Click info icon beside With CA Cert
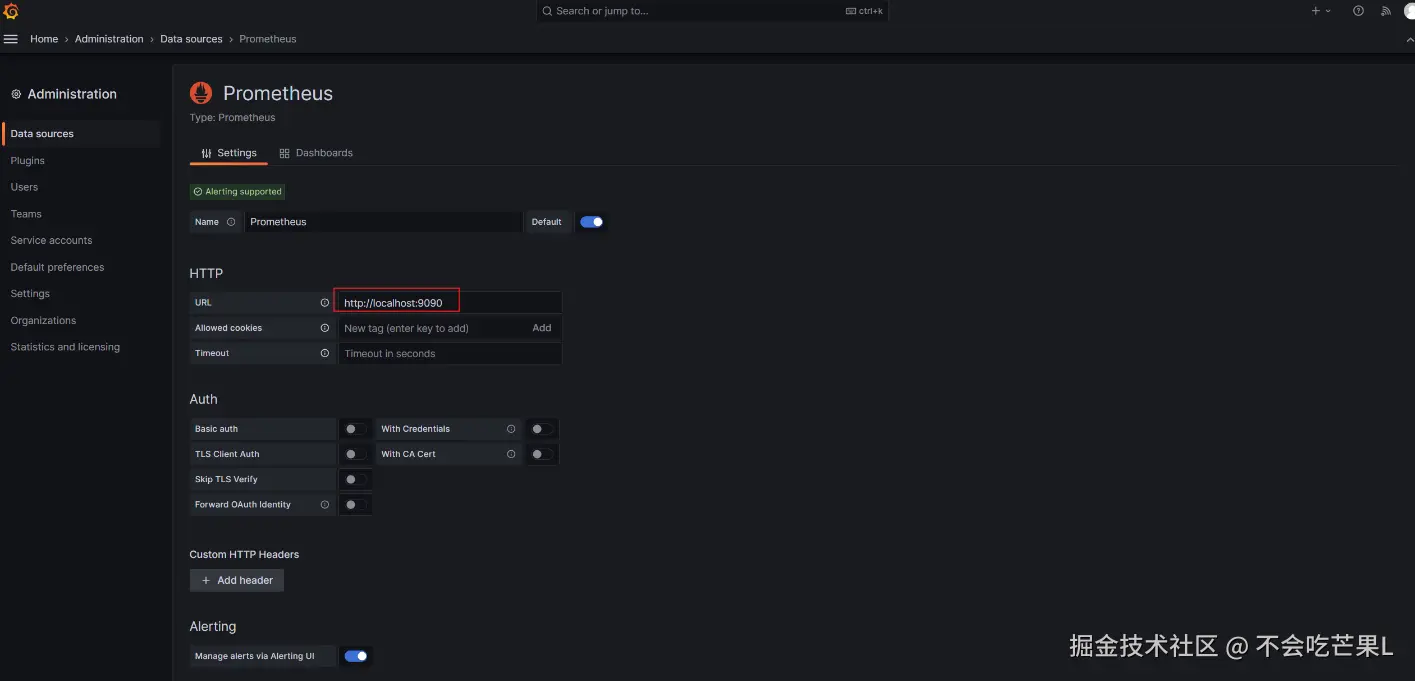This screenshot has height=681, width=1415. [x=511, y=454]
